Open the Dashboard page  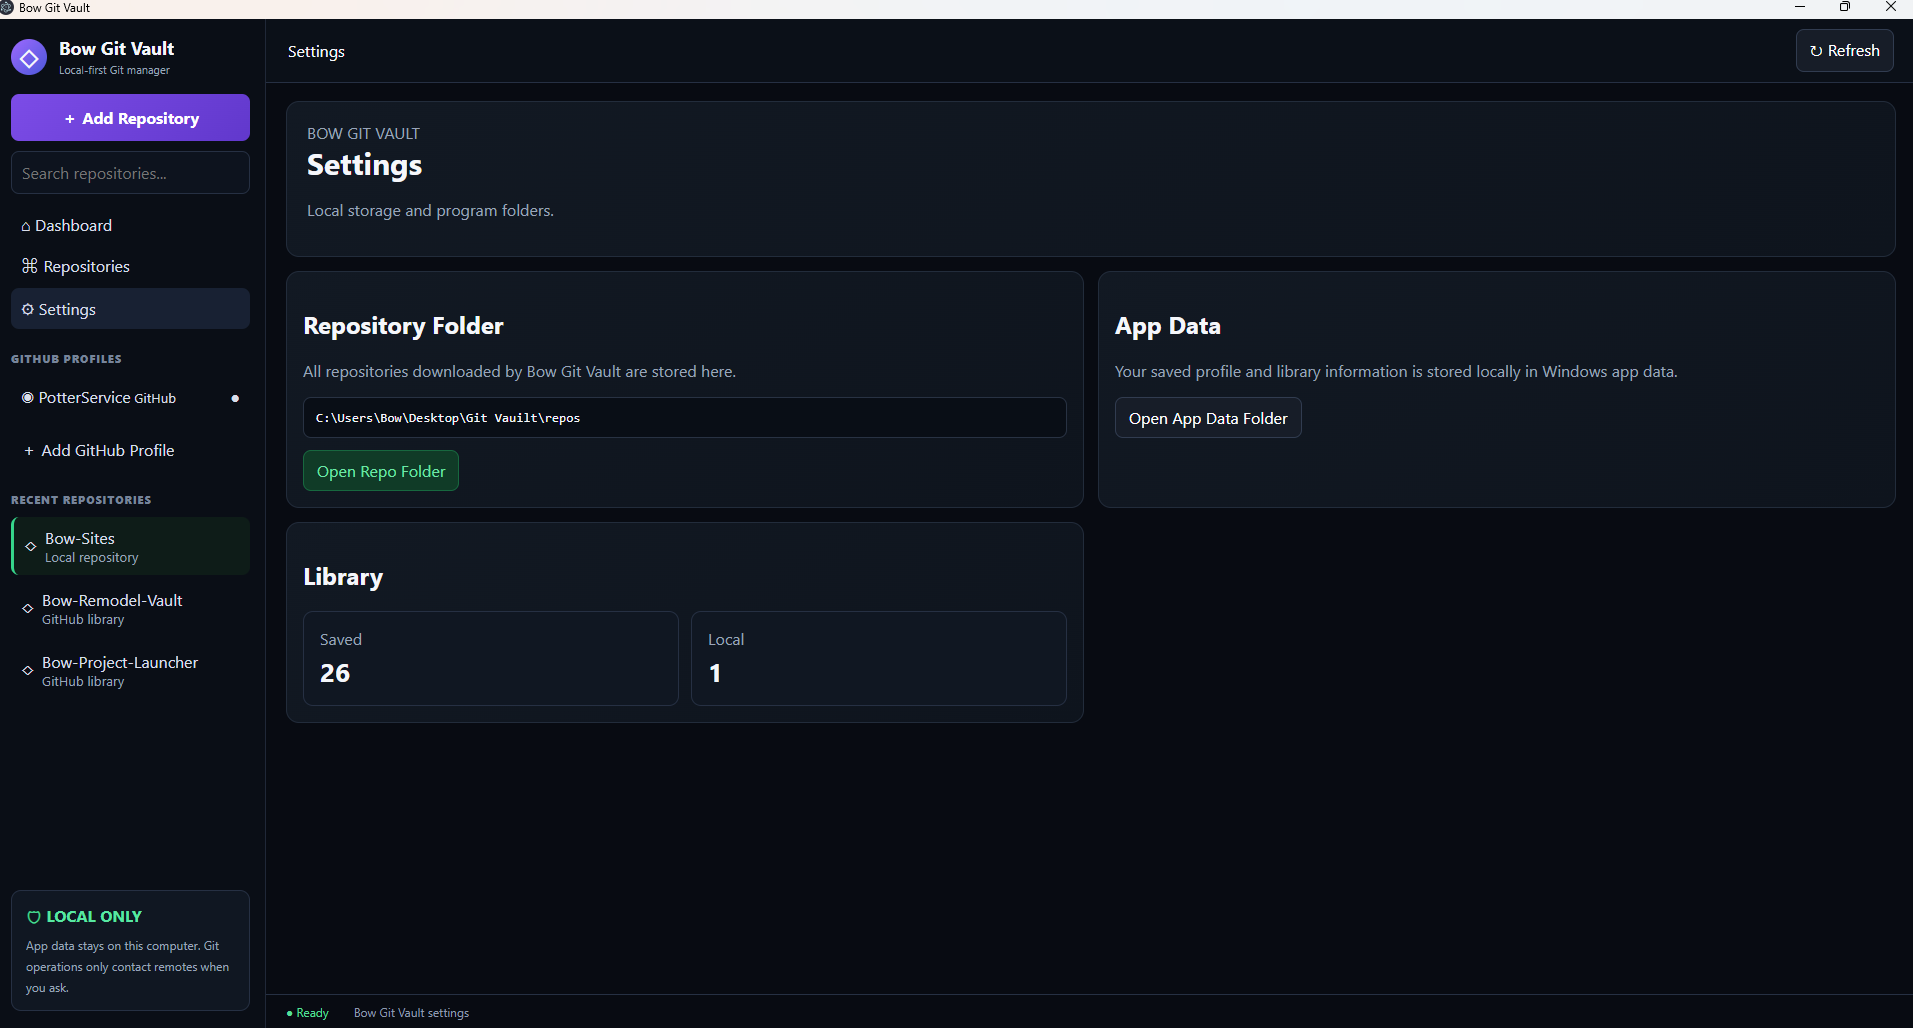coord(130,226)
